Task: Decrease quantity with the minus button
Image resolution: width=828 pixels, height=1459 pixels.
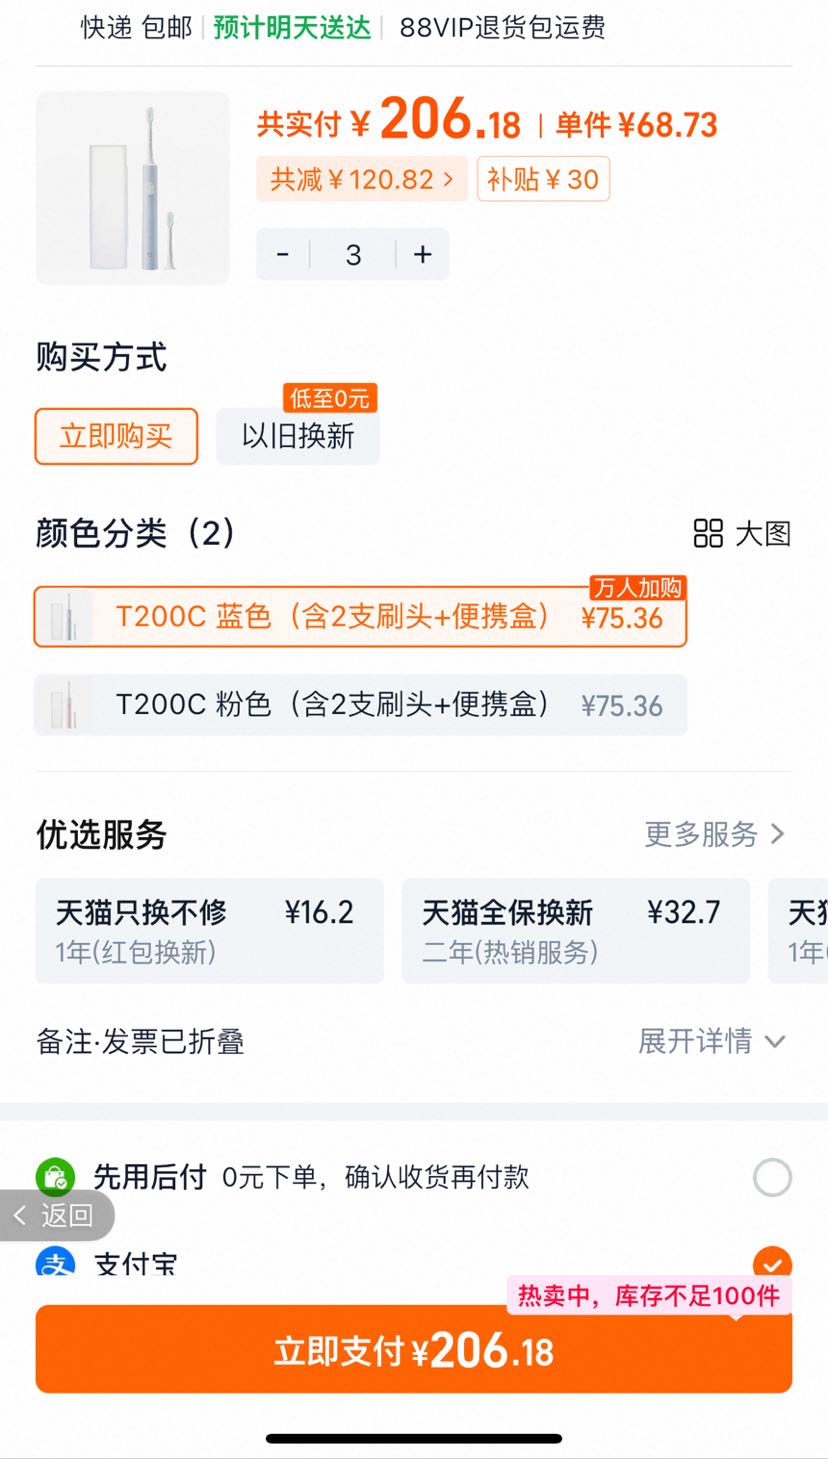Action: tap(283, 255)
